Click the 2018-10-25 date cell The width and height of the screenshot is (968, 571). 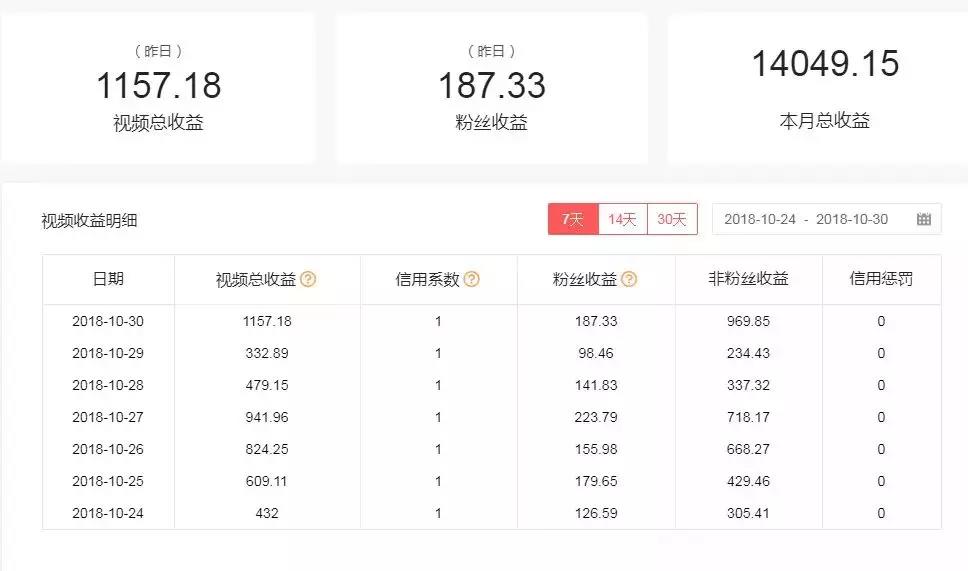pos(108,481)
